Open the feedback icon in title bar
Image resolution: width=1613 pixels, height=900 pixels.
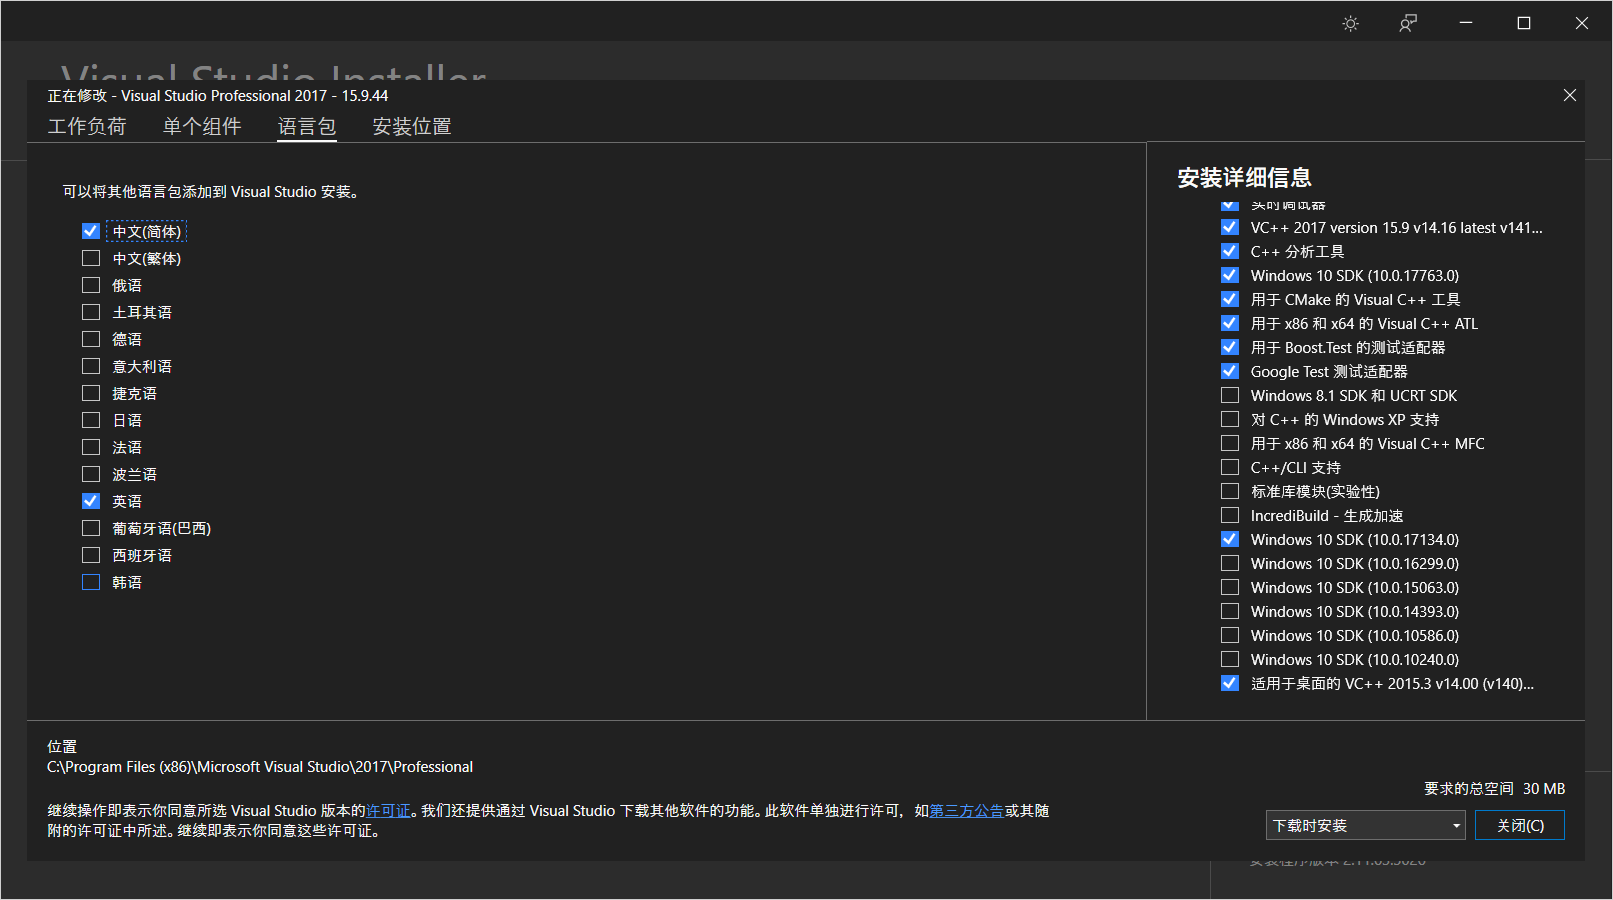coord(1408,23)
